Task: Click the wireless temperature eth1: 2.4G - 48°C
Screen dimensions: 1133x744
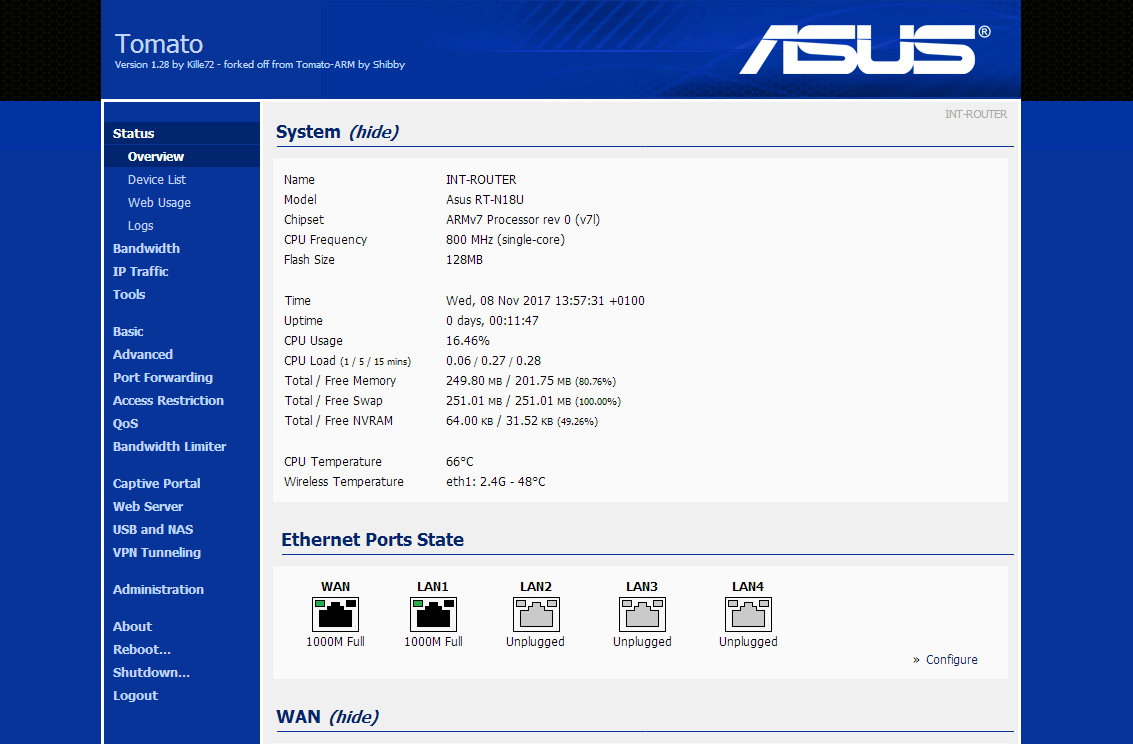Action: point(496,482)
